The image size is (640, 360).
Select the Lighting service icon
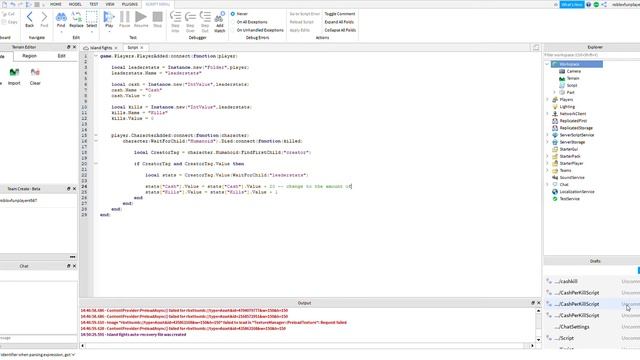coord(555,107)
